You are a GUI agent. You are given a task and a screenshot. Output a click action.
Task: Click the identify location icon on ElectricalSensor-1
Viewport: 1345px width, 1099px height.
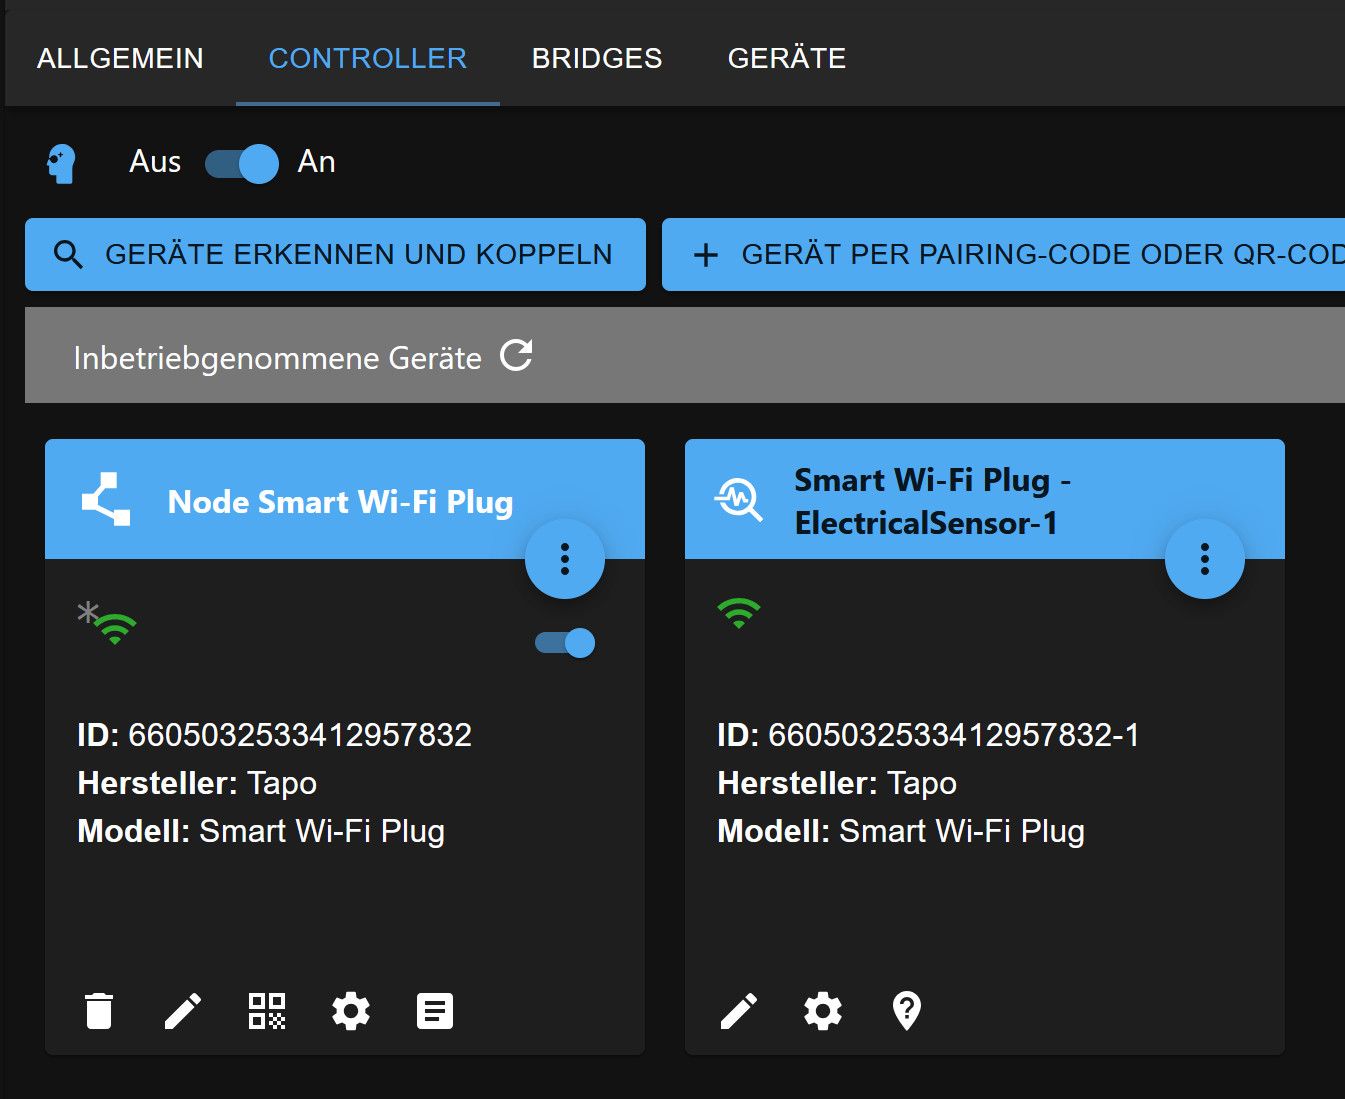(907, 1011)
